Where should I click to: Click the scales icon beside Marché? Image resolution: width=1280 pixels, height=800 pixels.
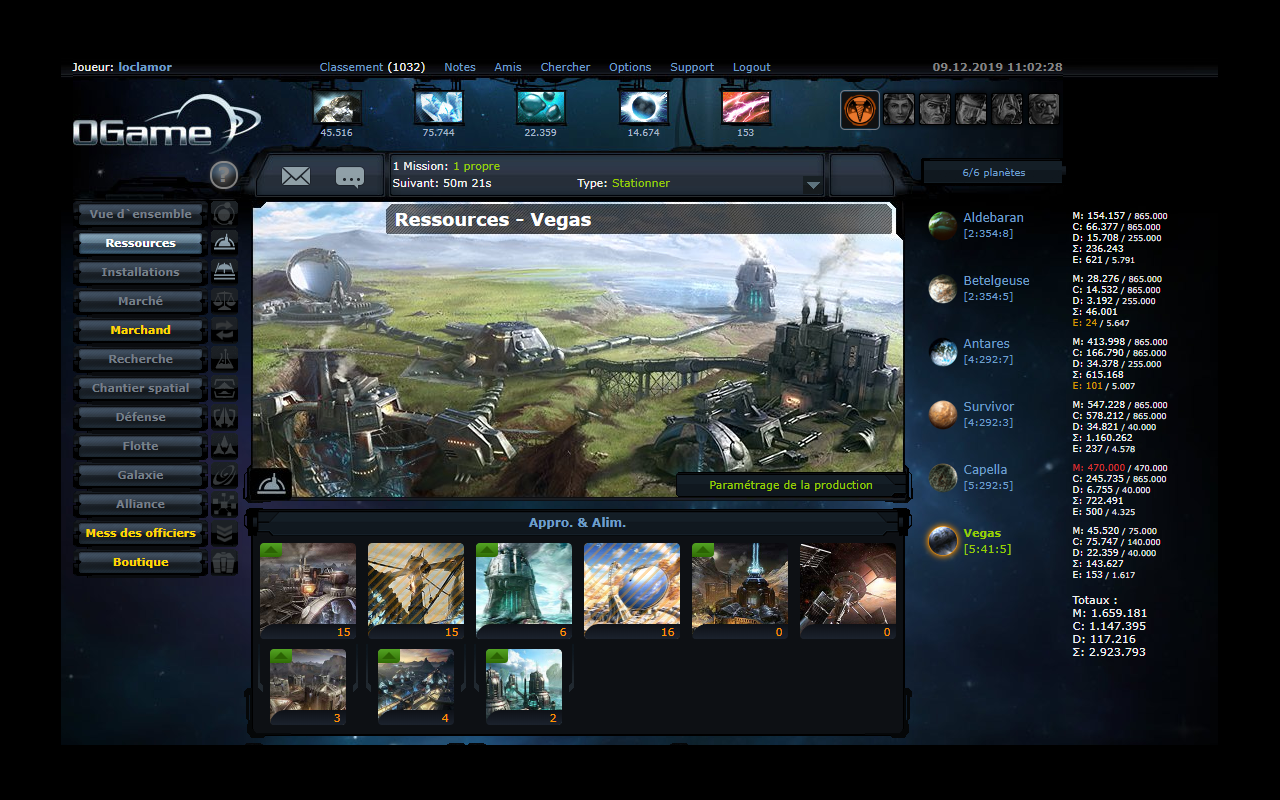(x=225, y=301)
